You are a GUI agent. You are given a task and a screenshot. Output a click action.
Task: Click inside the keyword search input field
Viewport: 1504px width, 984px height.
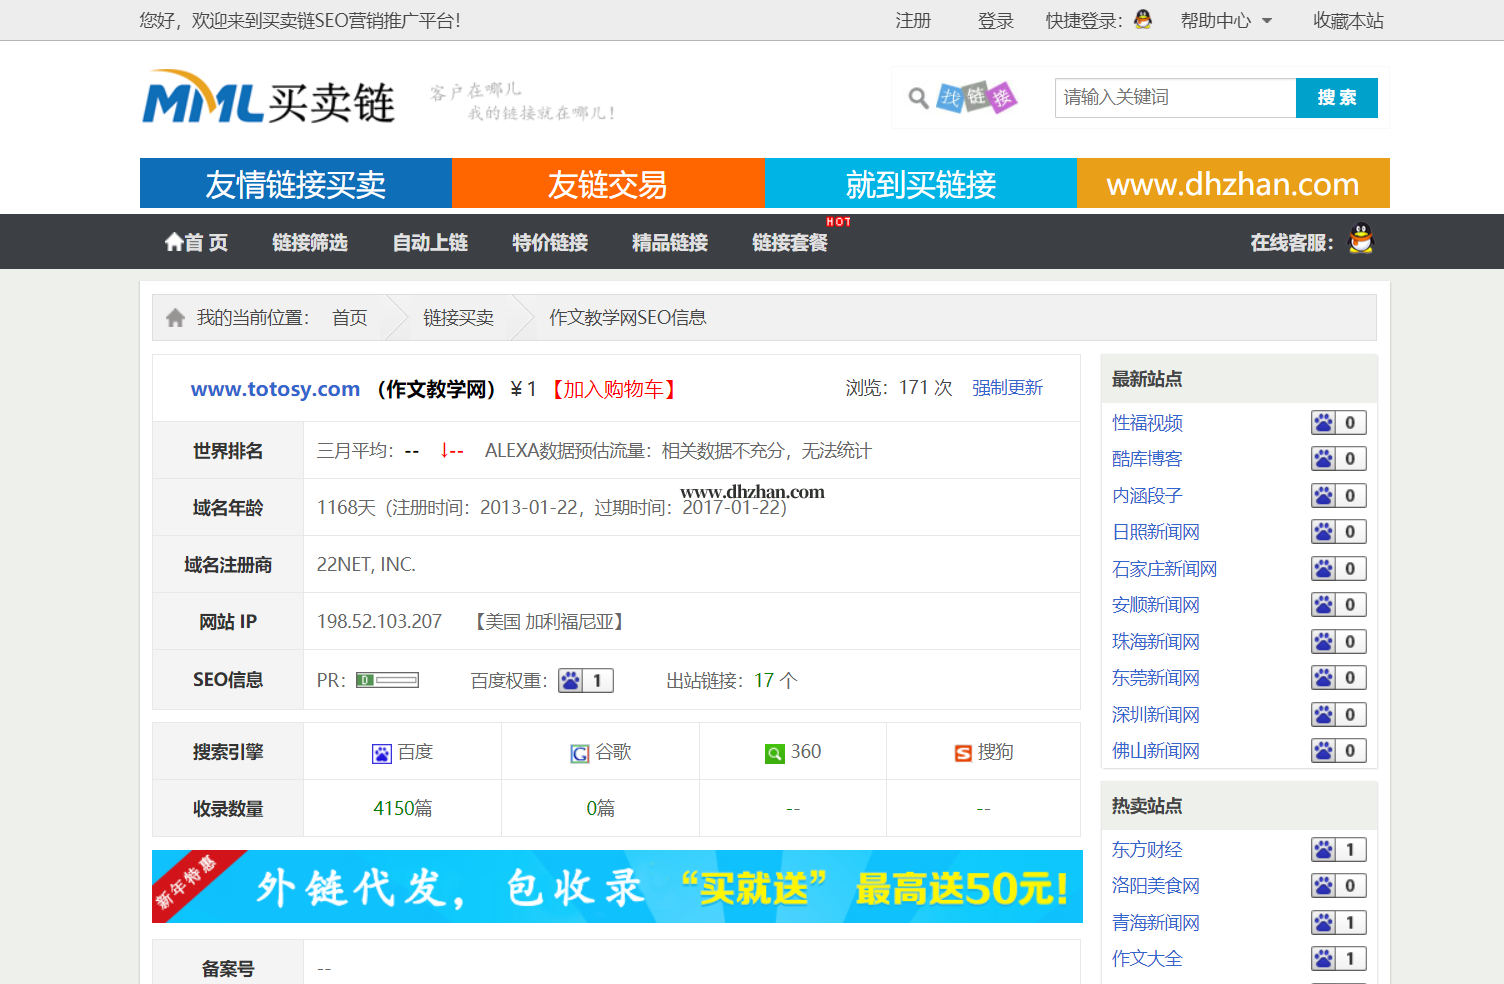coord(1175,98)
